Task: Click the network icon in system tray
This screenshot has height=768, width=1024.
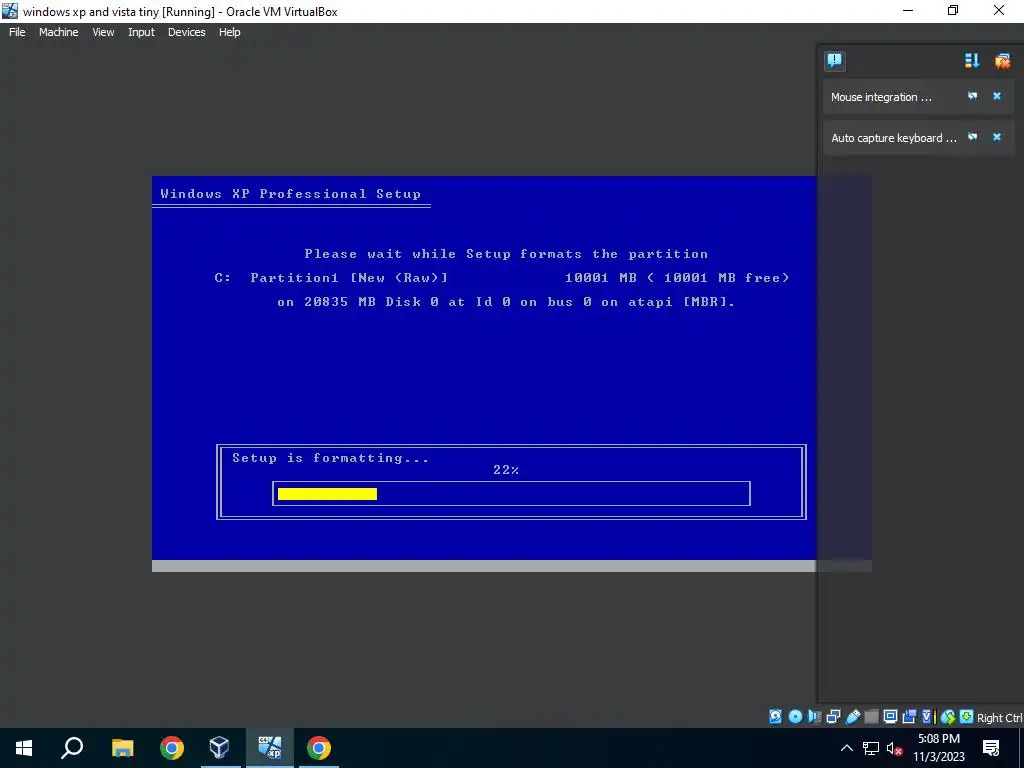Action: [871, 748]
